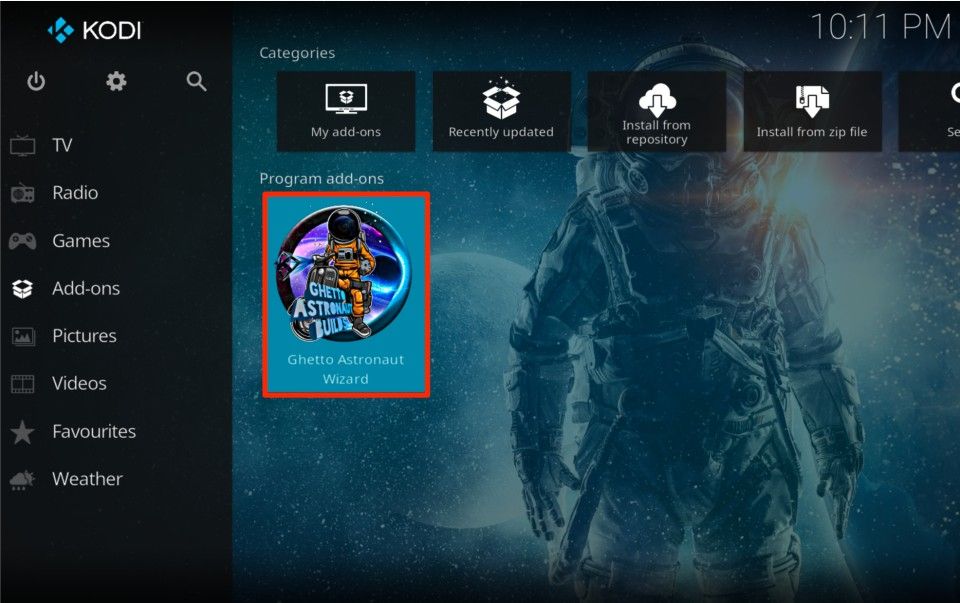The width and height of the screenshot is (960, 603).
Task: Click the Add-ons box icon
Action: (x=23, y=288)
